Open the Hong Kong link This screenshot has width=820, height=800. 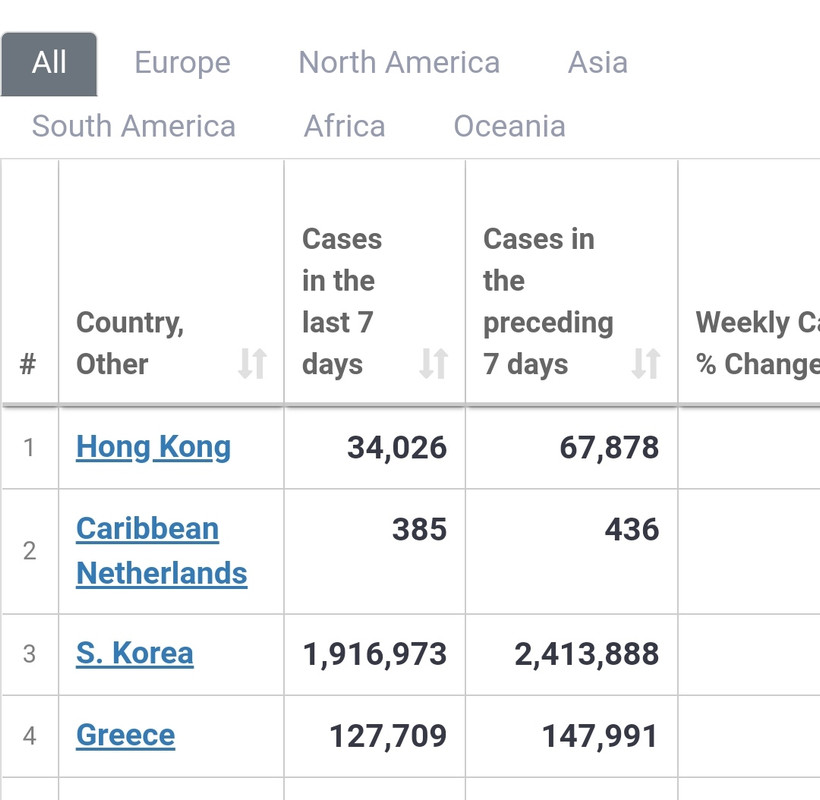click(153, 447)
